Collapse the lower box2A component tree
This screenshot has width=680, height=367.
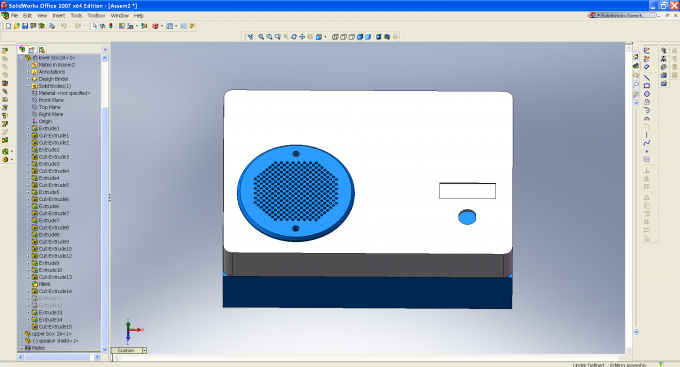coord(21,58)
